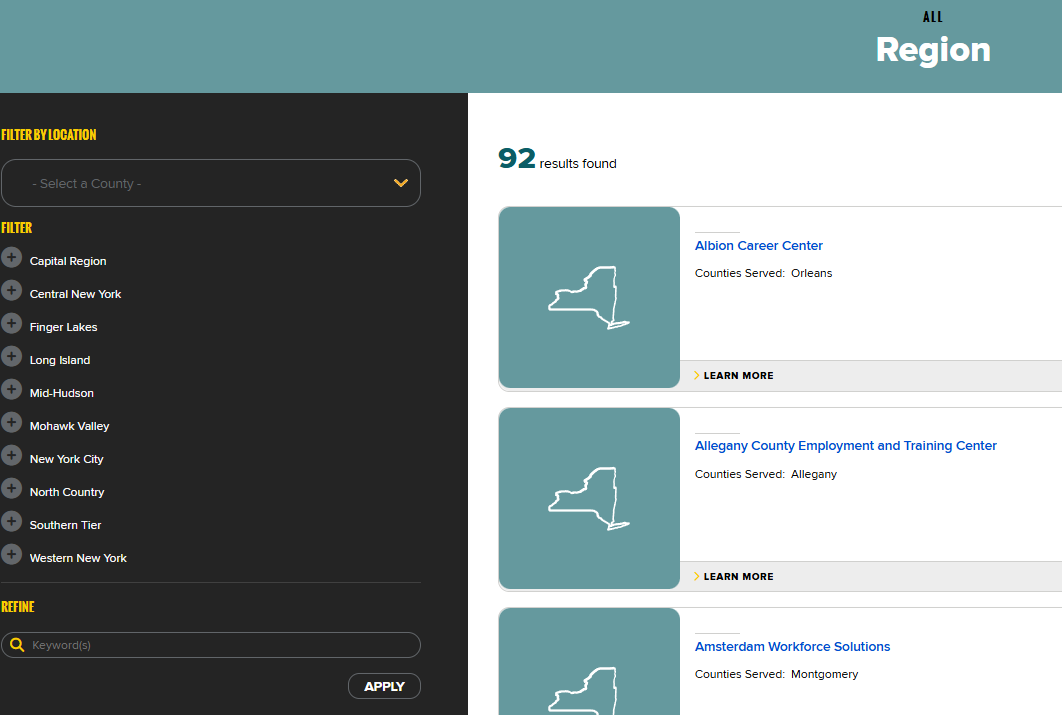Select the Western New York filter label
Viewport: 1062px width, 715px height.
[78, 558]
